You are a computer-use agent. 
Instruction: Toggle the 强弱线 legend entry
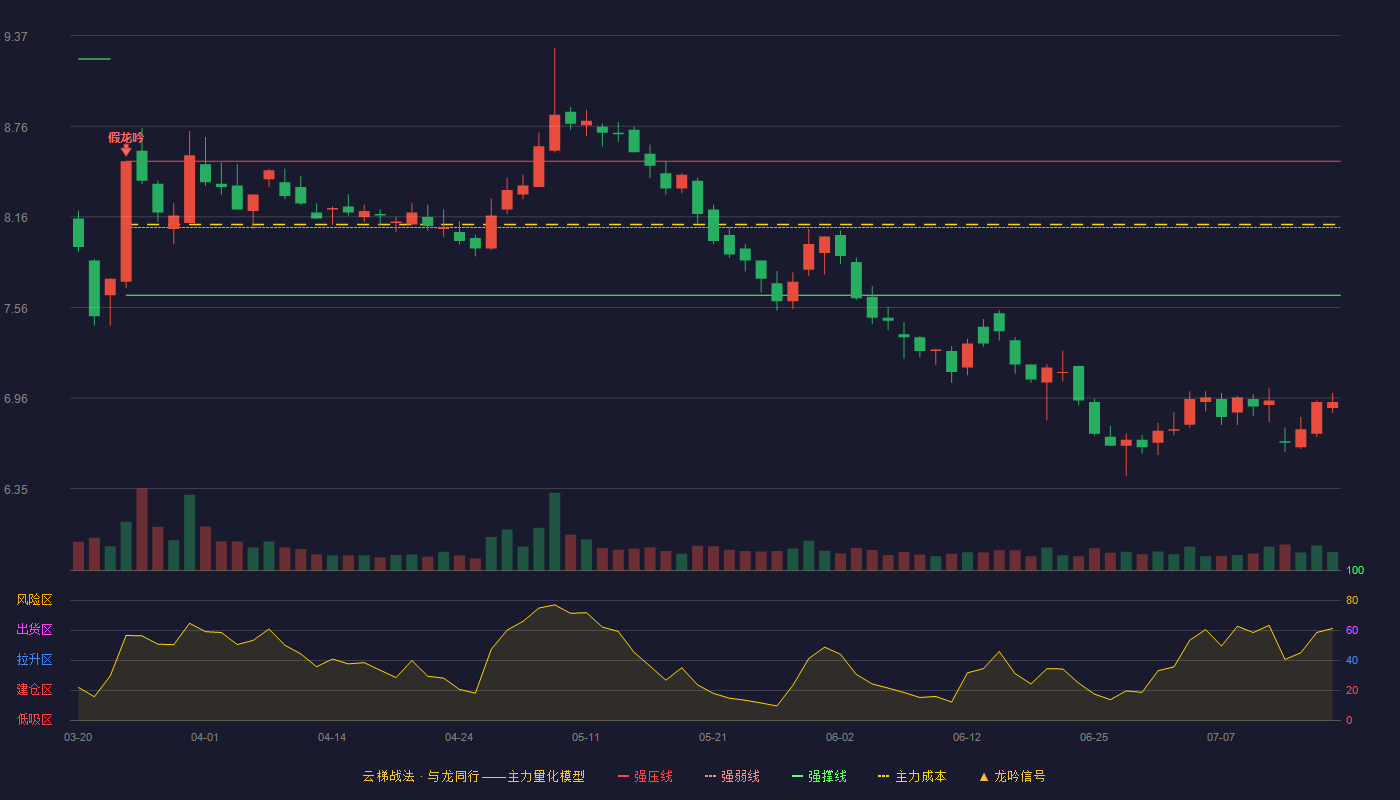click(732, 776)
